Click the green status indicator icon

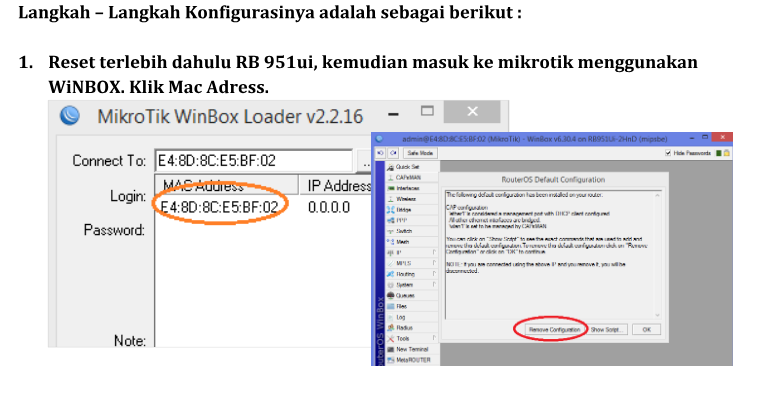719,153
